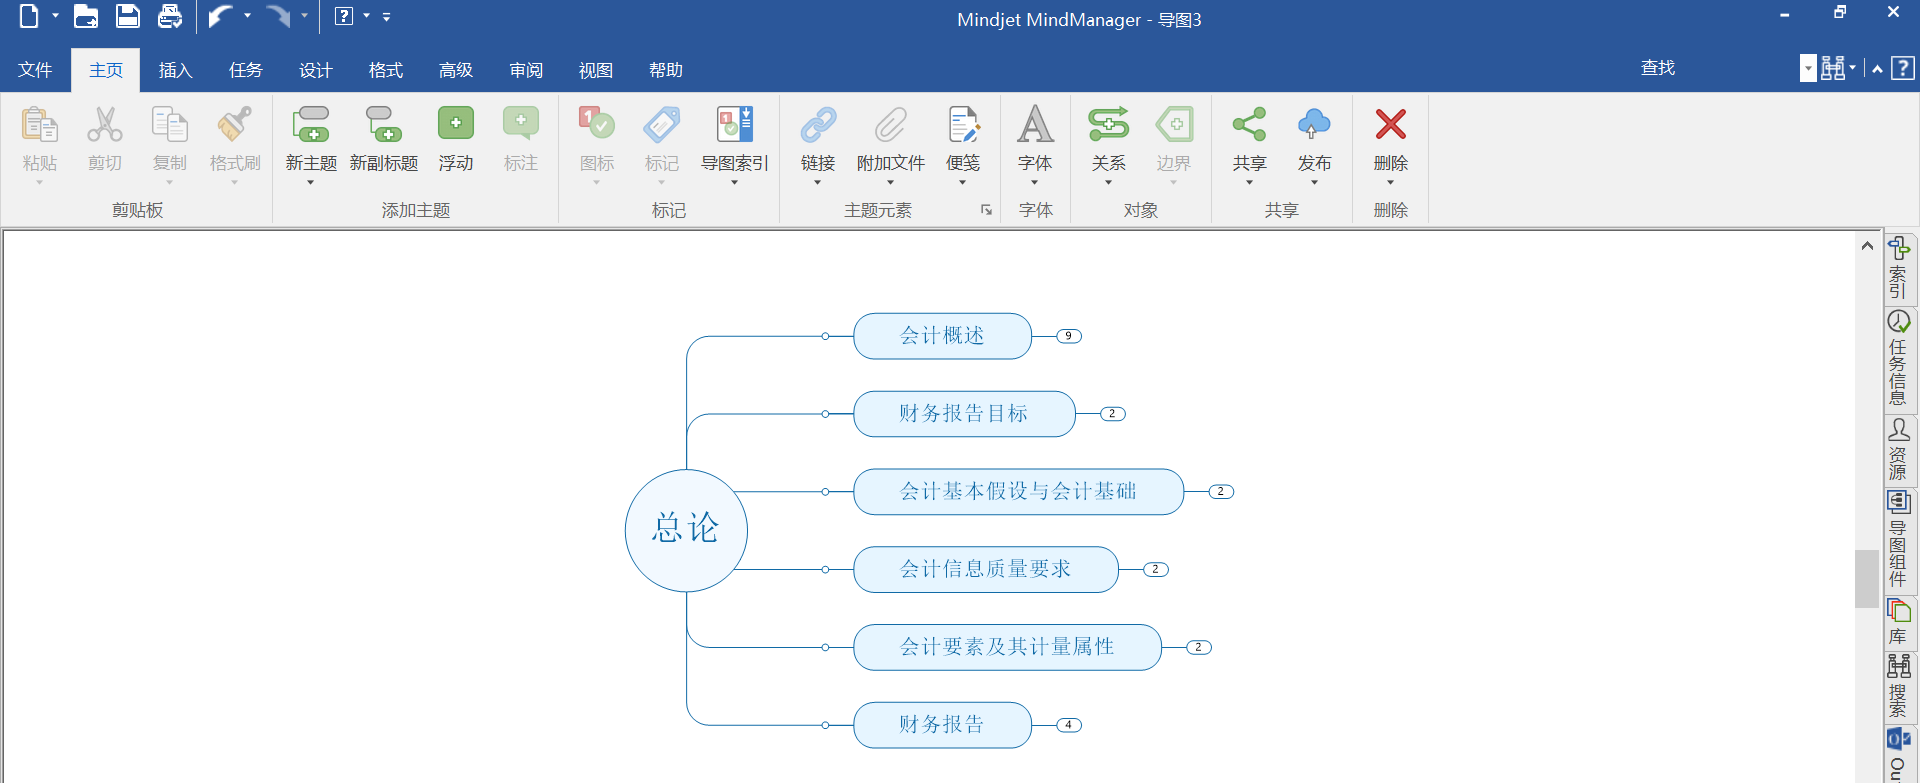
Task: Switch to the 高级 tab
Action: click(x=455, y=70)
